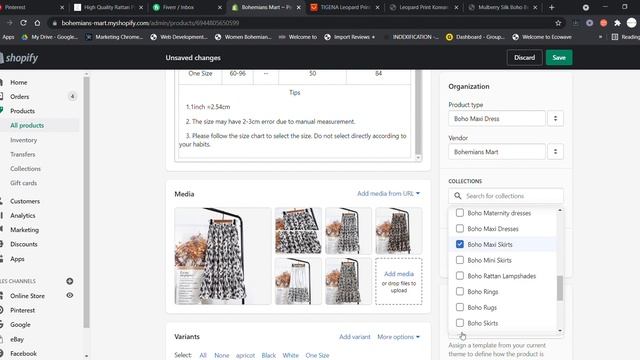
Task: Click inside the Search for collections field
Action: [x=506, y=196]
